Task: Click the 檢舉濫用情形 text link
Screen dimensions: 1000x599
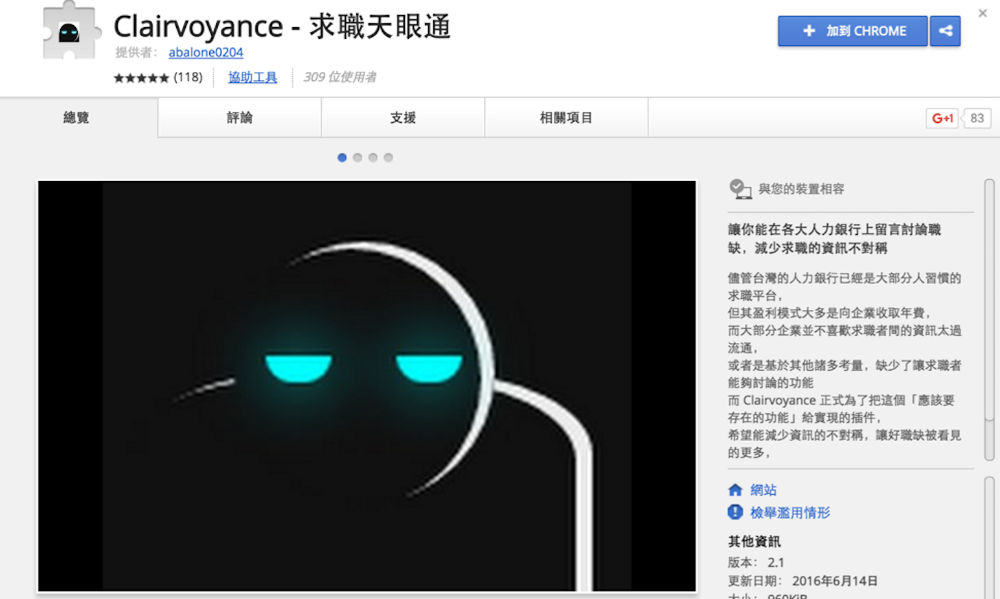Action: click(x=789, y=512)
